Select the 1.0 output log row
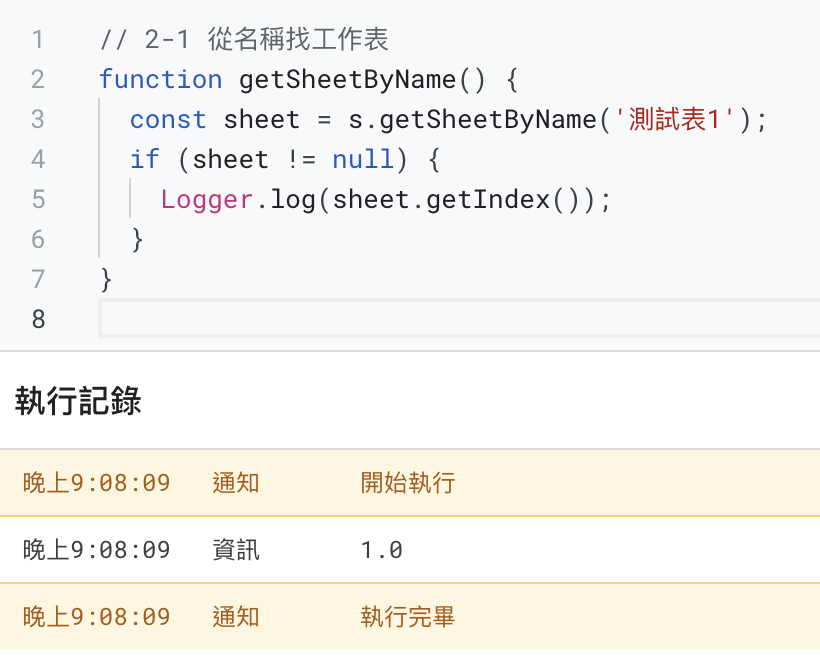Screen dimensions: 820x672 [x=410, y=550]
